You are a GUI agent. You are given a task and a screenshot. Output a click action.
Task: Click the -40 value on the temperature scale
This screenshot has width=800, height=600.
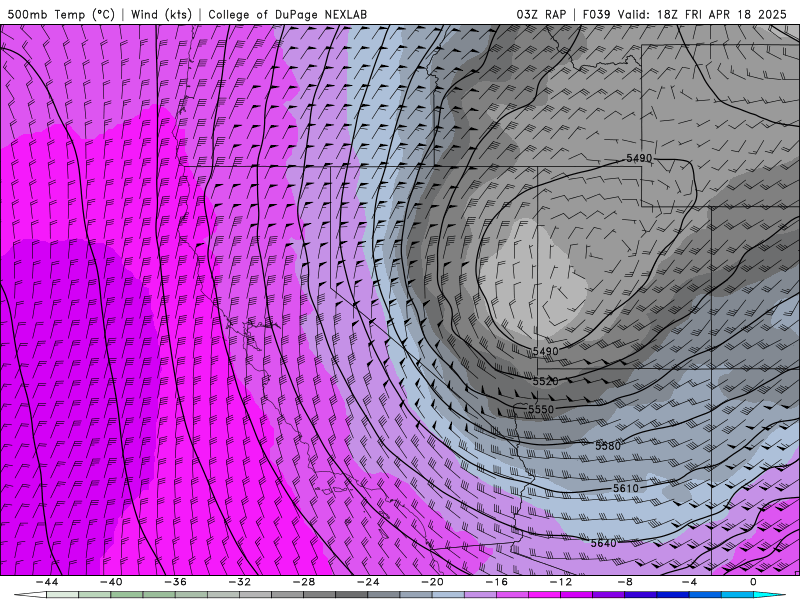[x=111, y=582]
